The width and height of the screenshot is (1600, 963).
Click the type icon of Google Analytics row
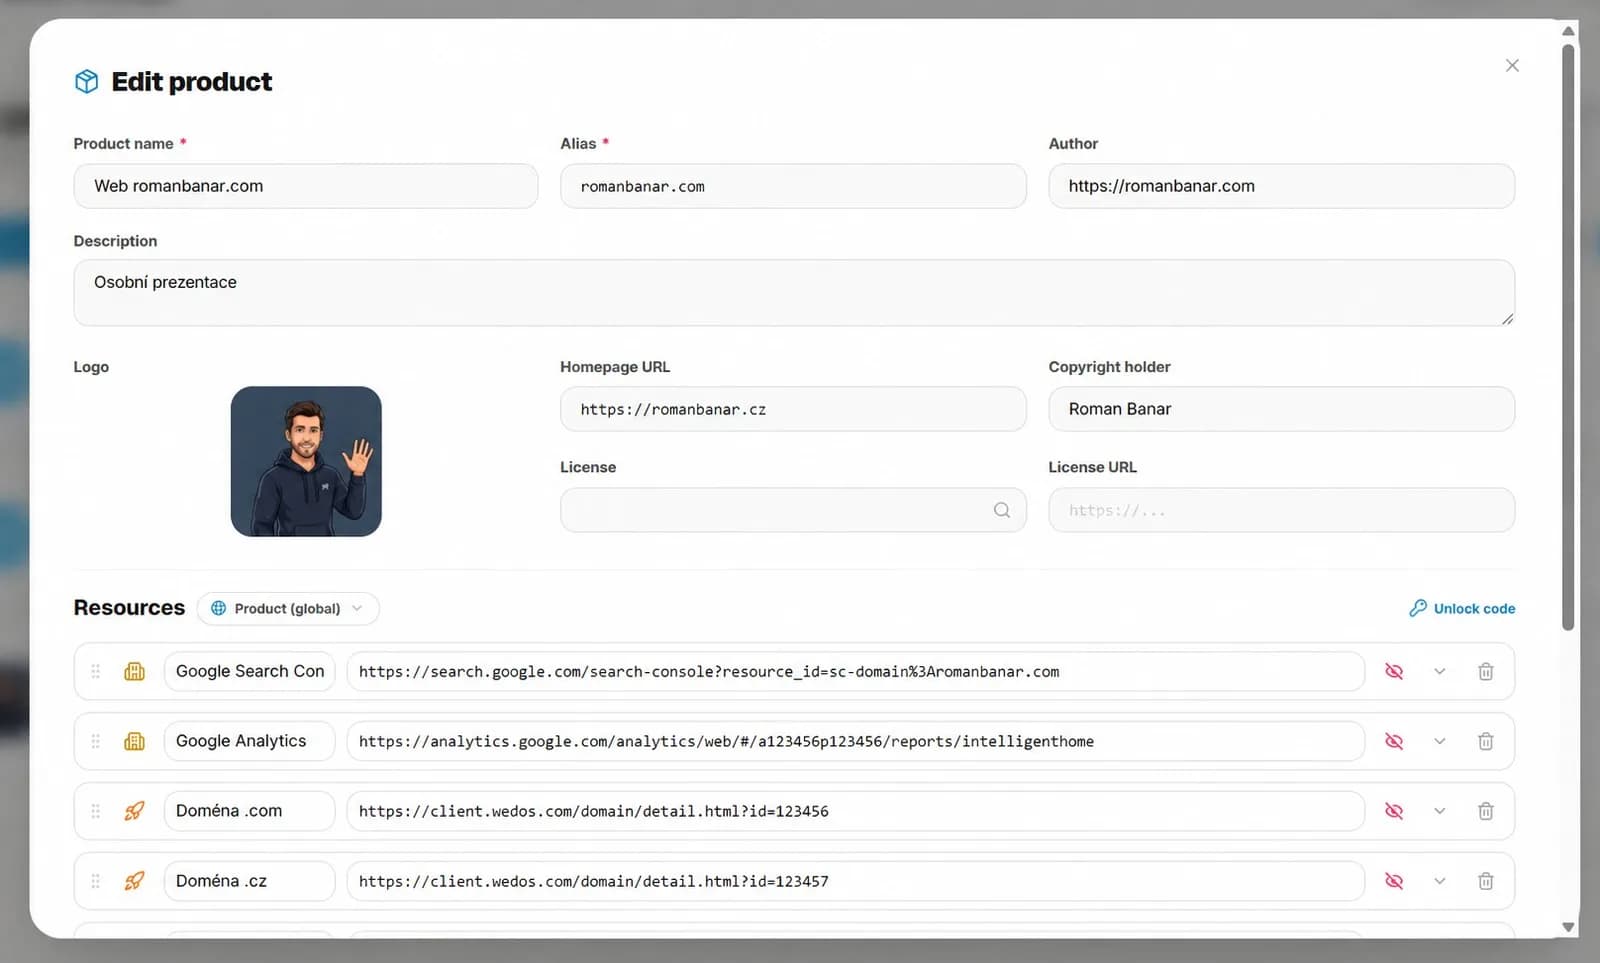click(134, 741)
